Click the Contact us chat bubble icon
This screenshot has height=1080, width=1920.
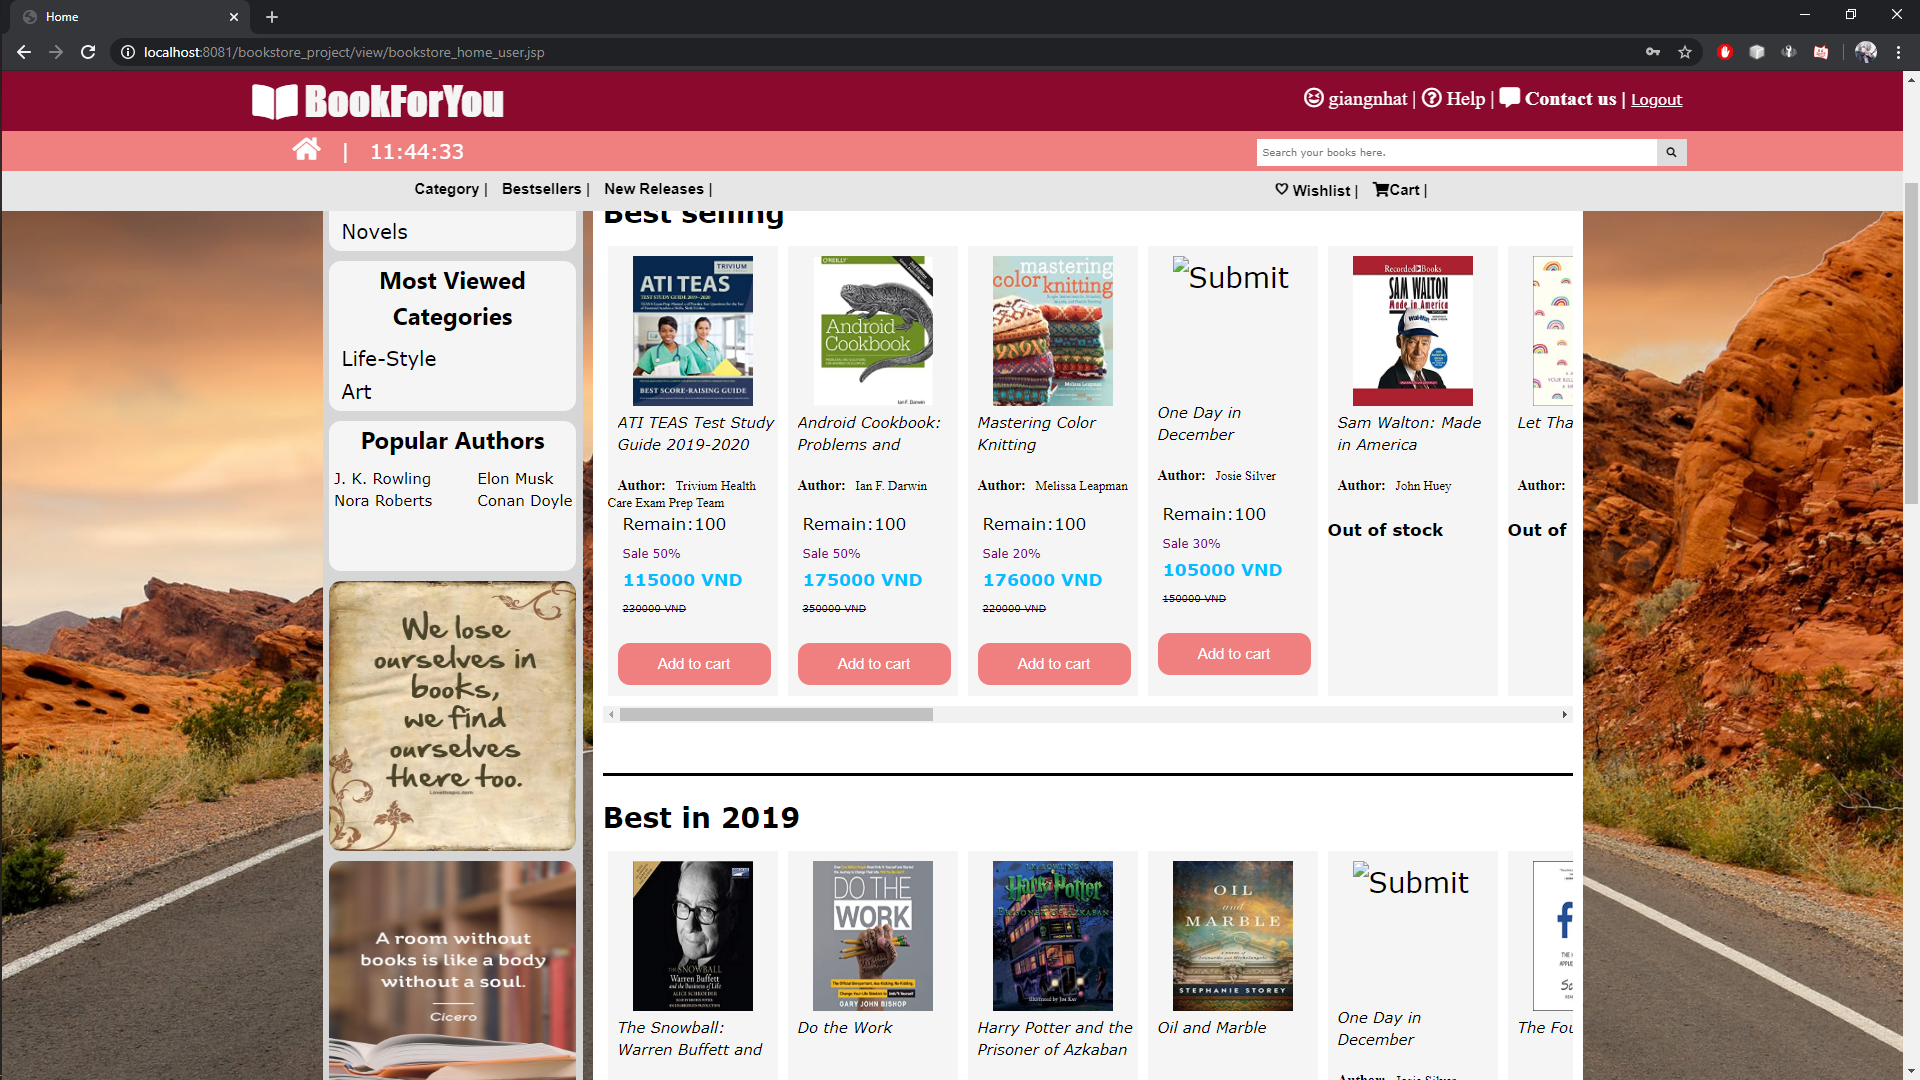coord(1509,98)
